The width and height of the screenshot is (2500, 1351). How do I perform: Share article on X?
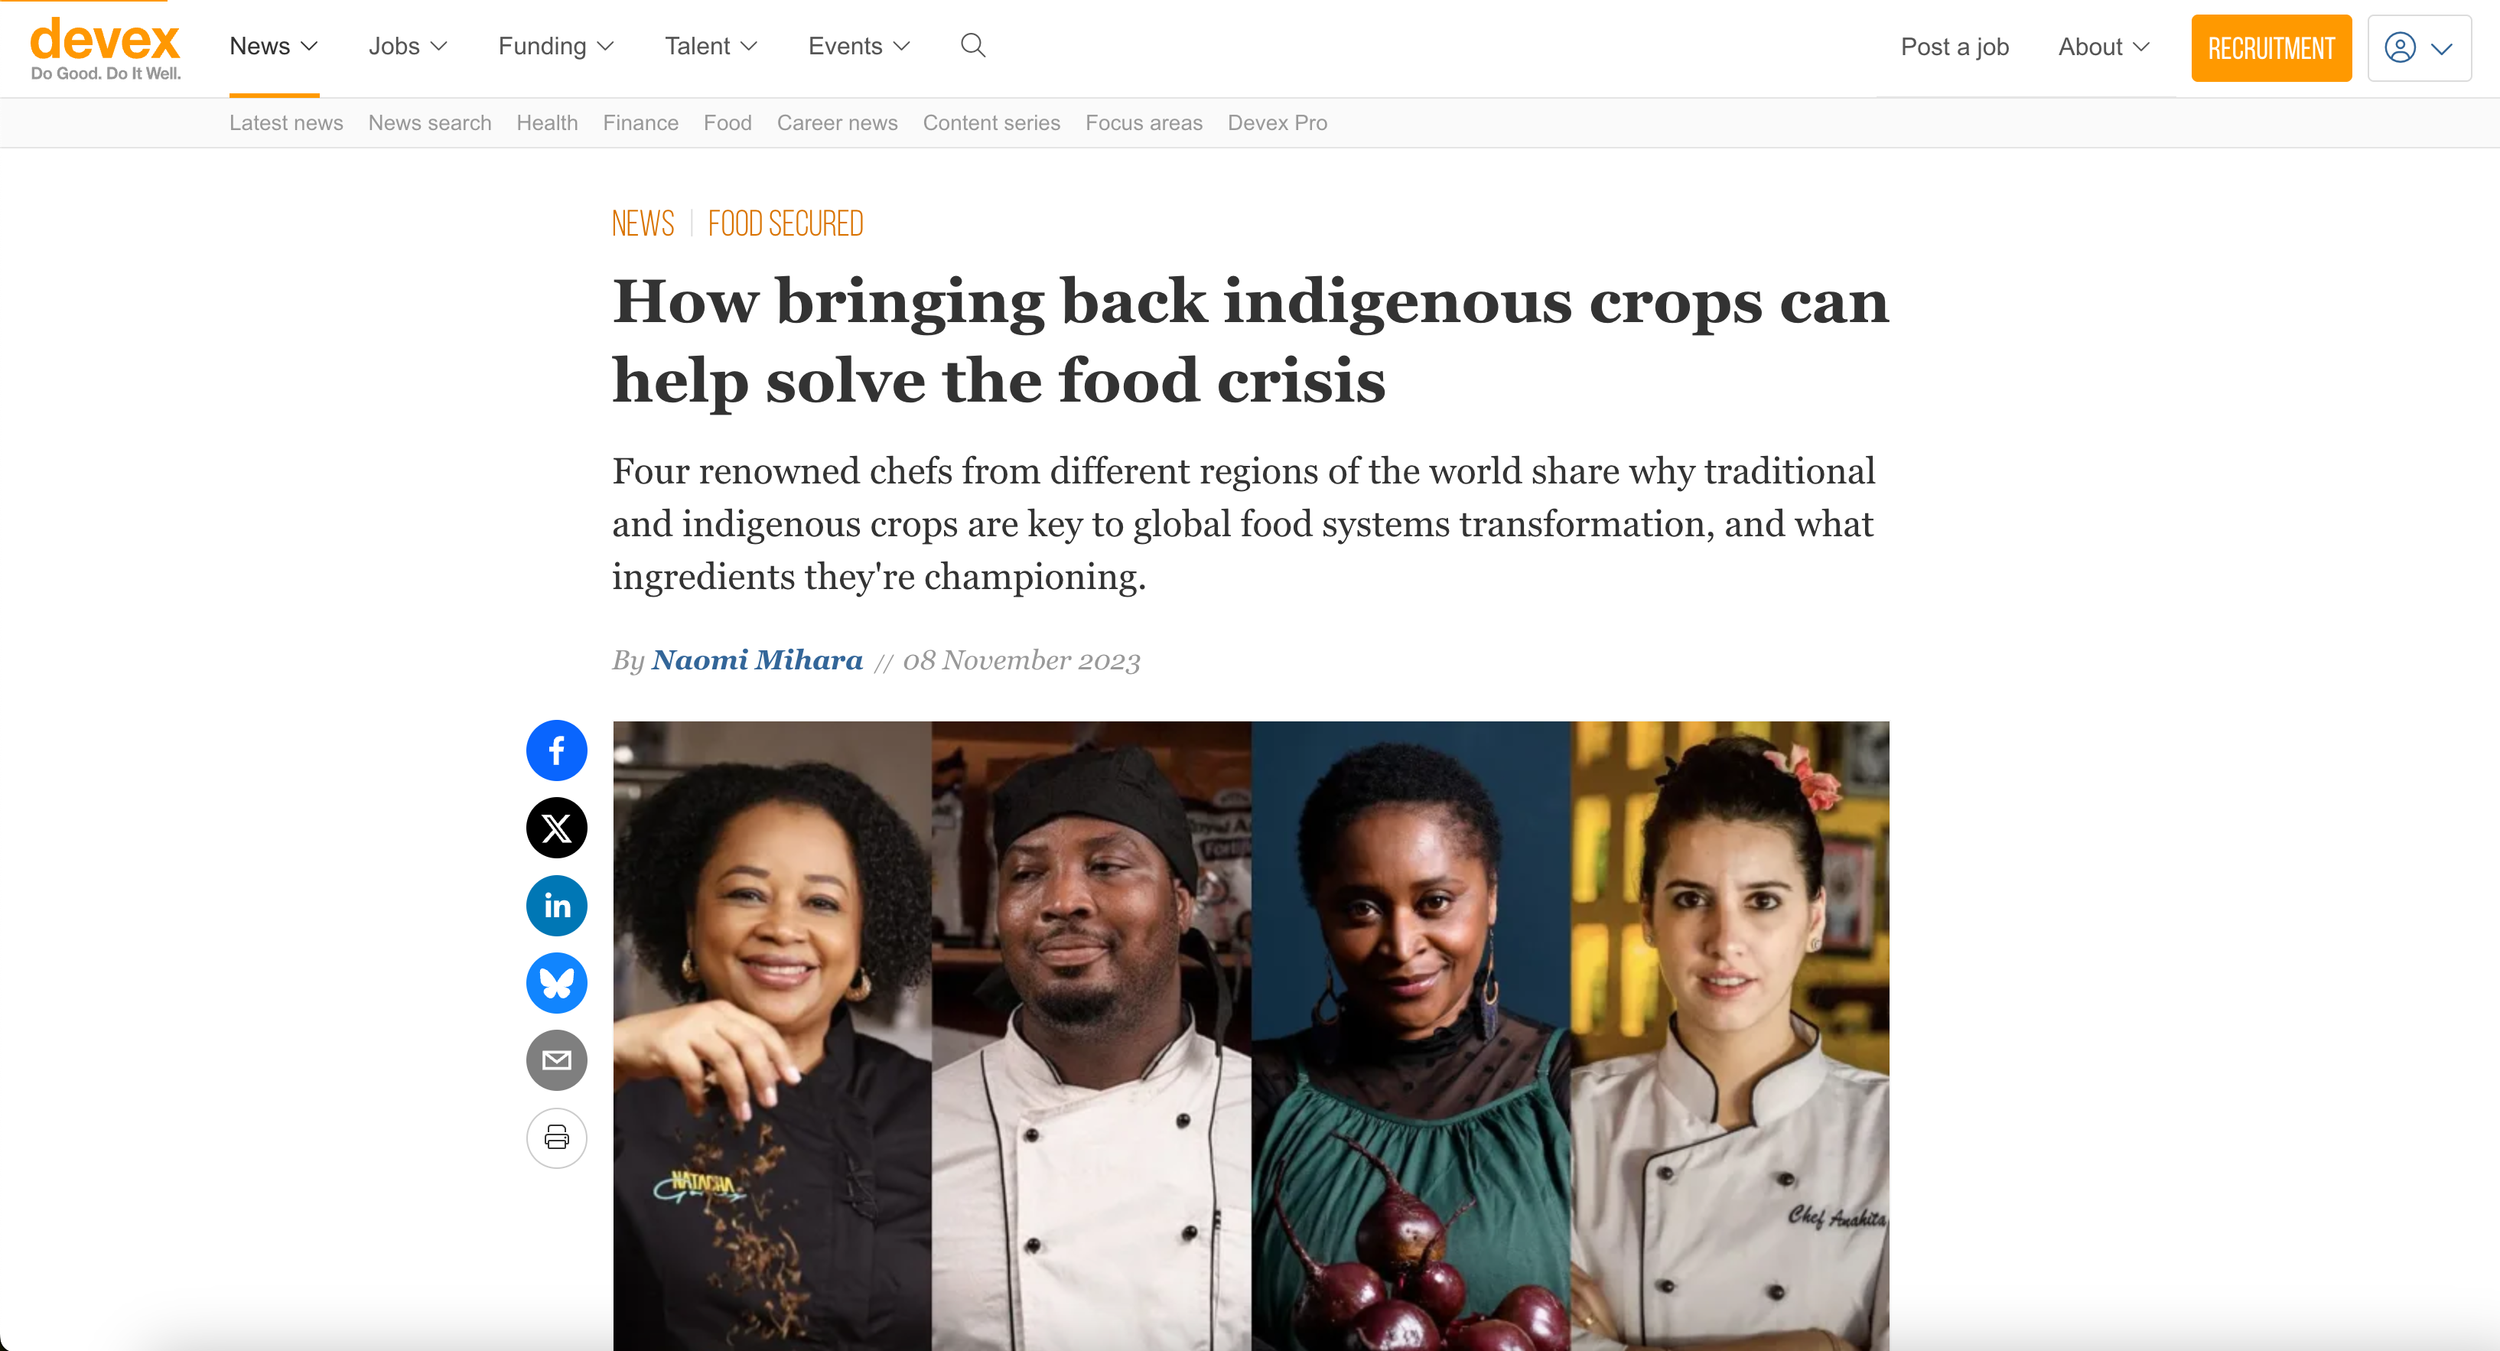pyautogui.click(x=556, y=828)
